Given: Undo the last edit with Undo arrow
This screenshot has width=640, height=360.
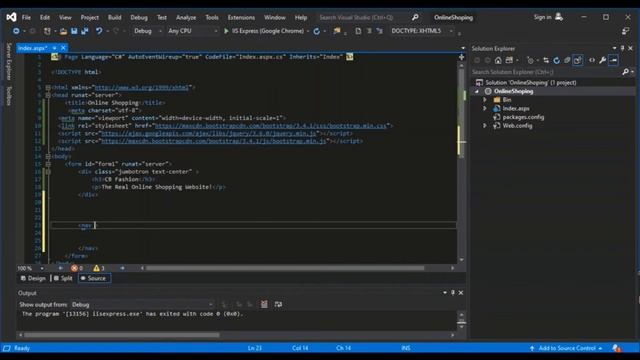Looking at the screenshot, I should click(x=99, y=31).
